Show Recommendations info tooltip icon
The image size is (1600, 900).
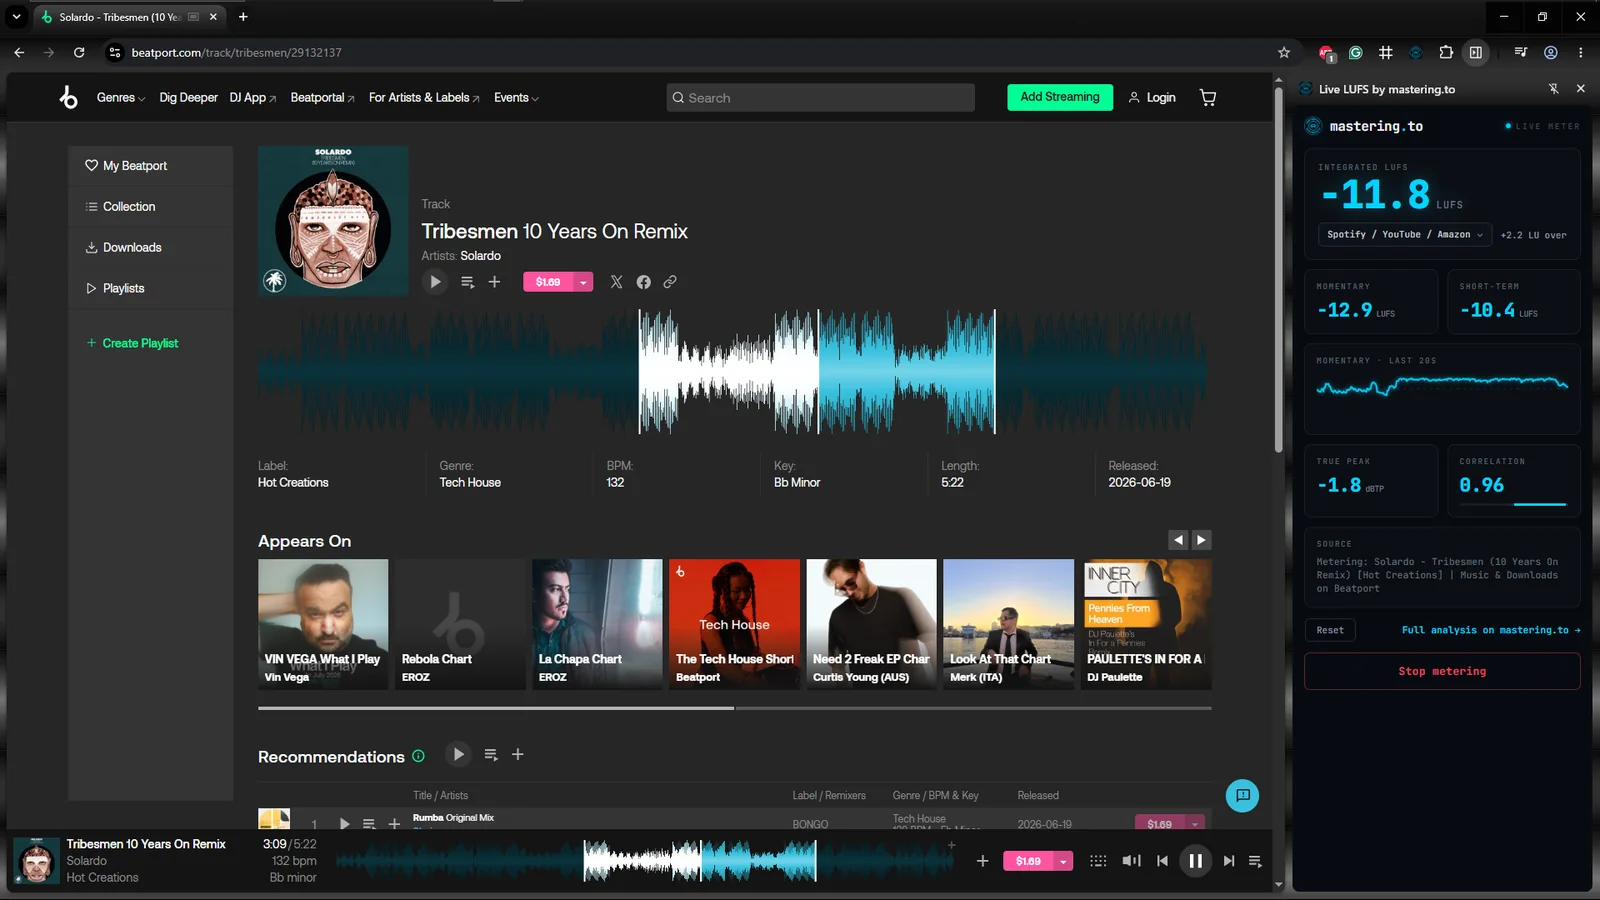click(x=418, y=756)
